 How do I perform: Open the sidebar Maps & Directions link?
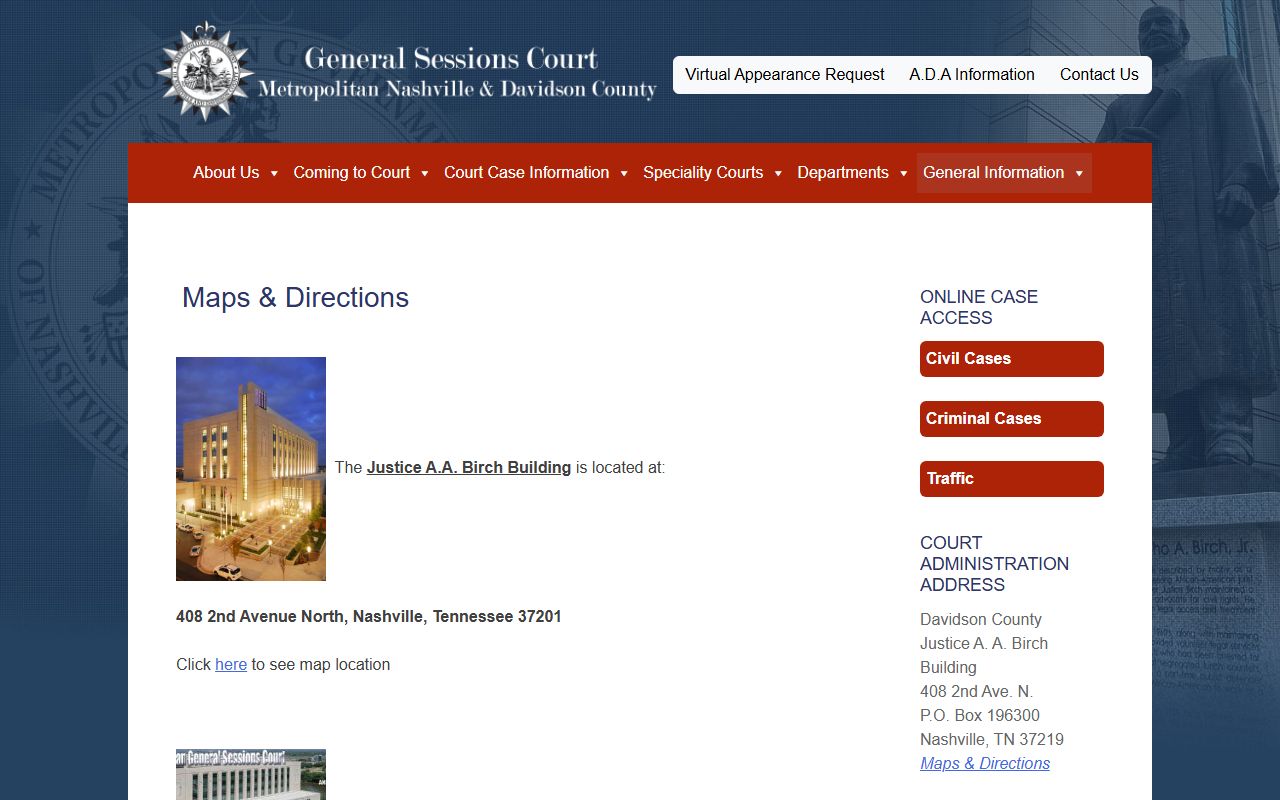985,764
